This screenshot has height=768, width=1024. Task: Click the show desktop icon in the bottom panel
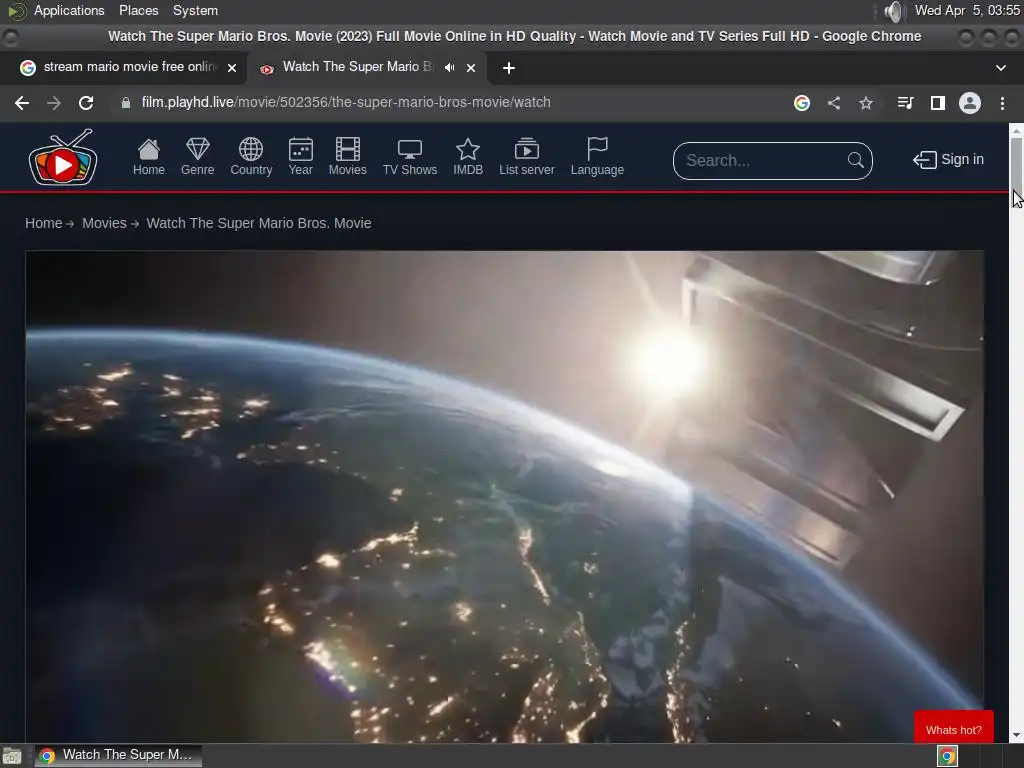click(x=12, y=756)
